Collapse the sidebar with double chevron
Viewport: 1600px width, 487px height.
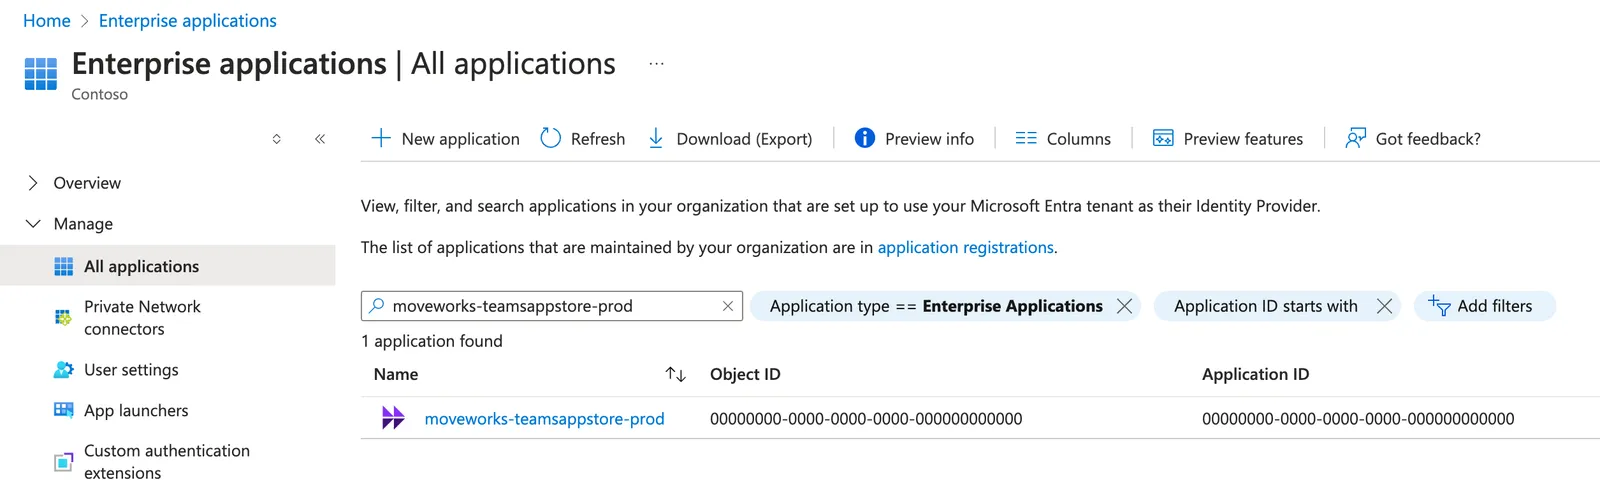tap(320, 139)
